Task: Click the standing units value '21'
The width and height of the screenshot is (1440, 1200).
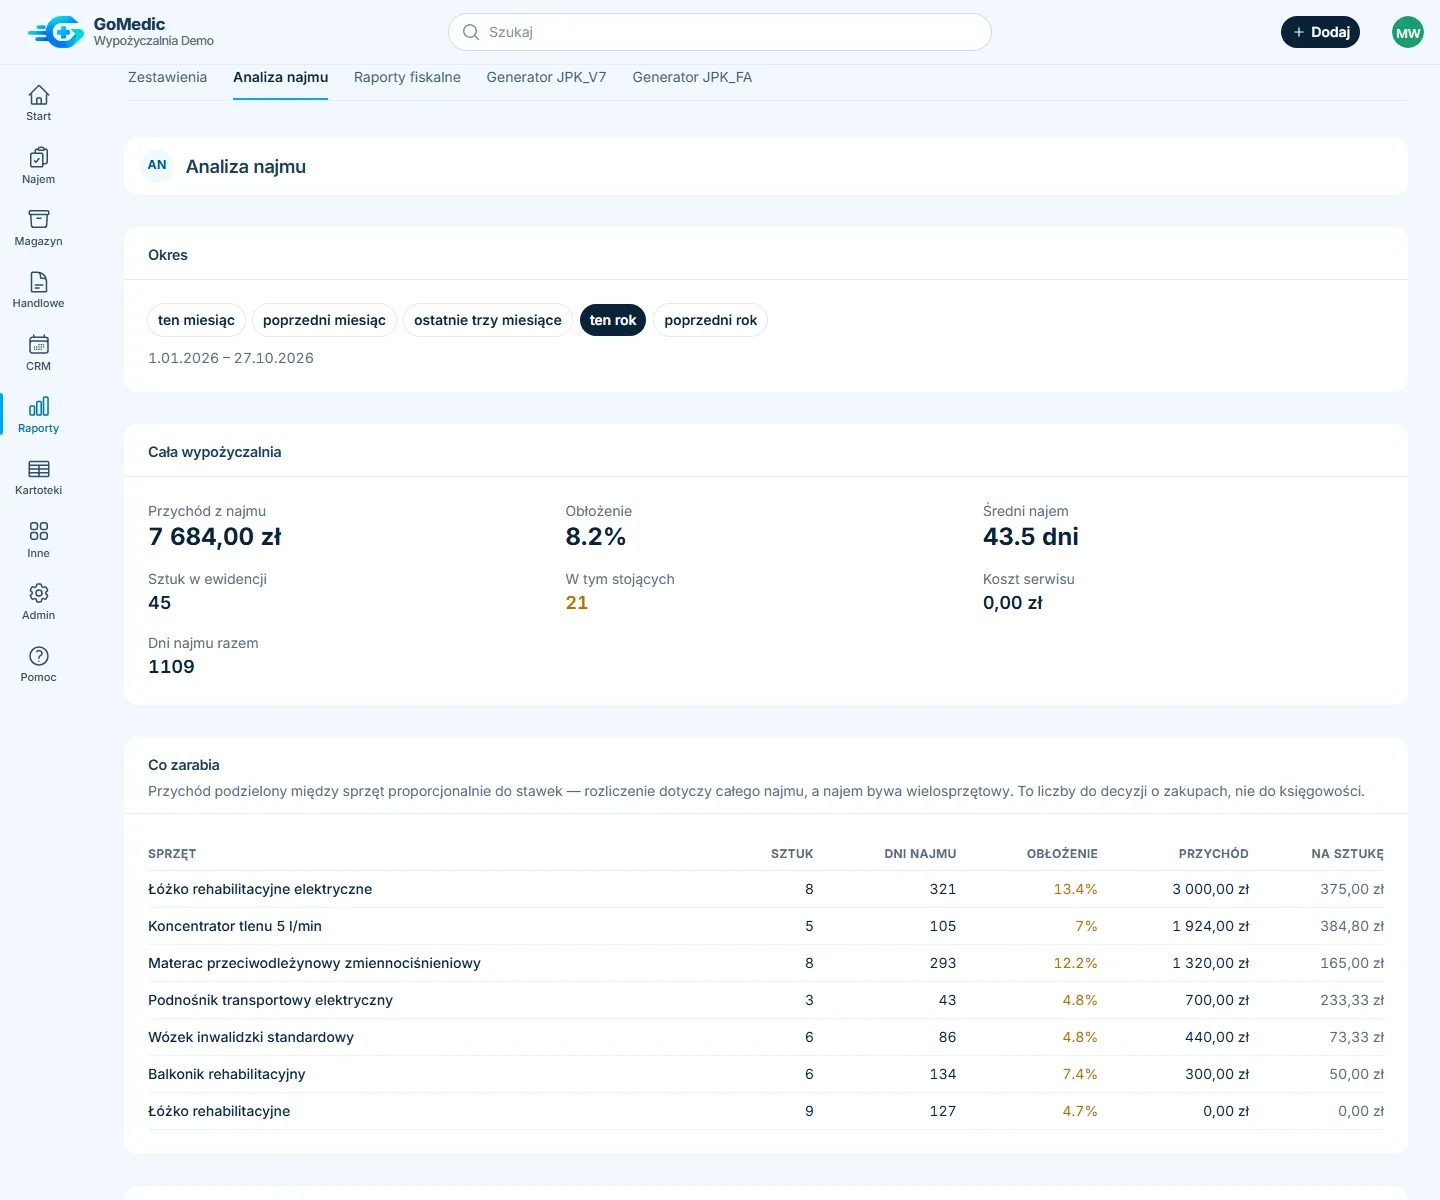Action: [577, 603]
